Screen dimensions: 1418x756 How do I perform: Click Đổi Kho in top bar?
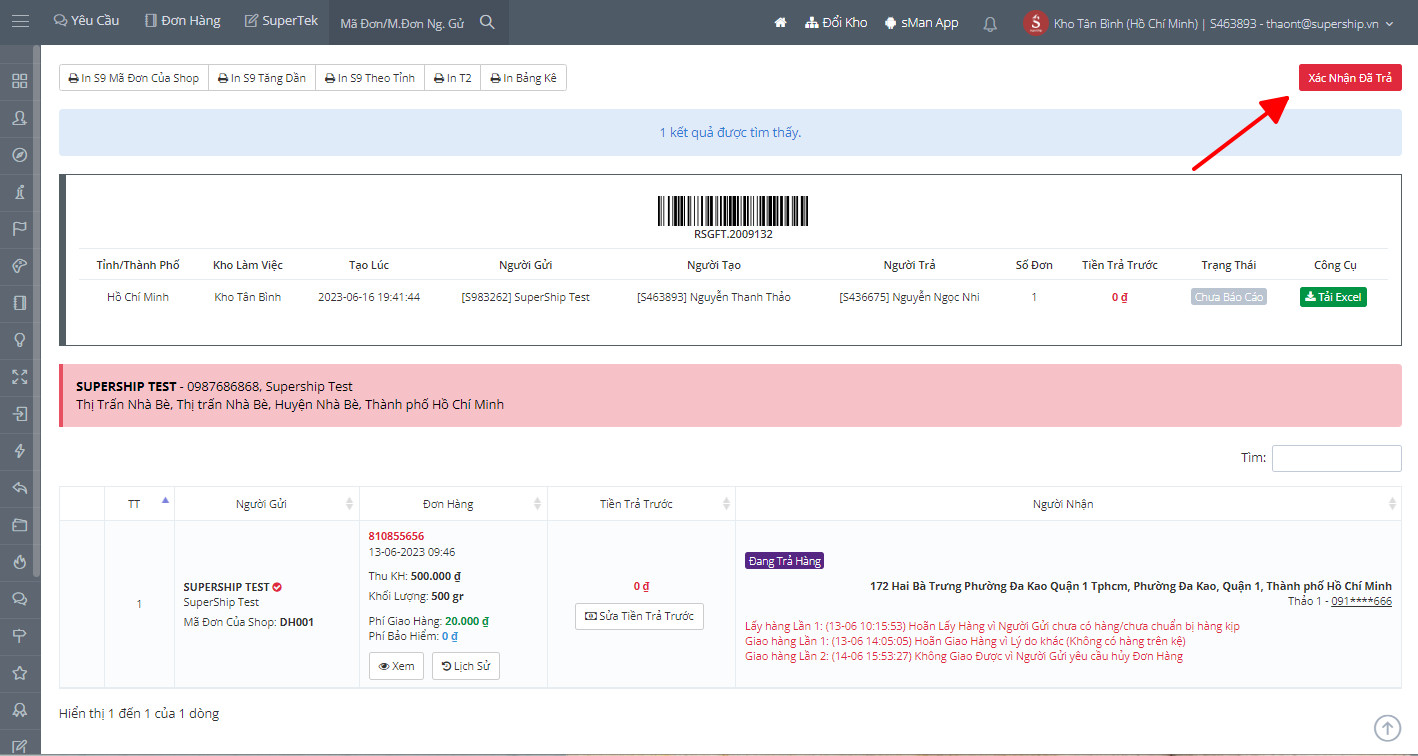(x=836, y=22)
